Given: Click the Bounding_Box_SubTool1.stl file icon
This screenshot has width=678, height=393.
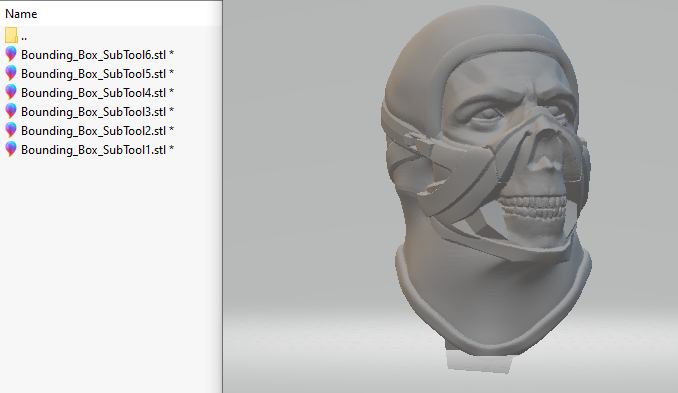Looking at the screenshot, I should [11, 150].
